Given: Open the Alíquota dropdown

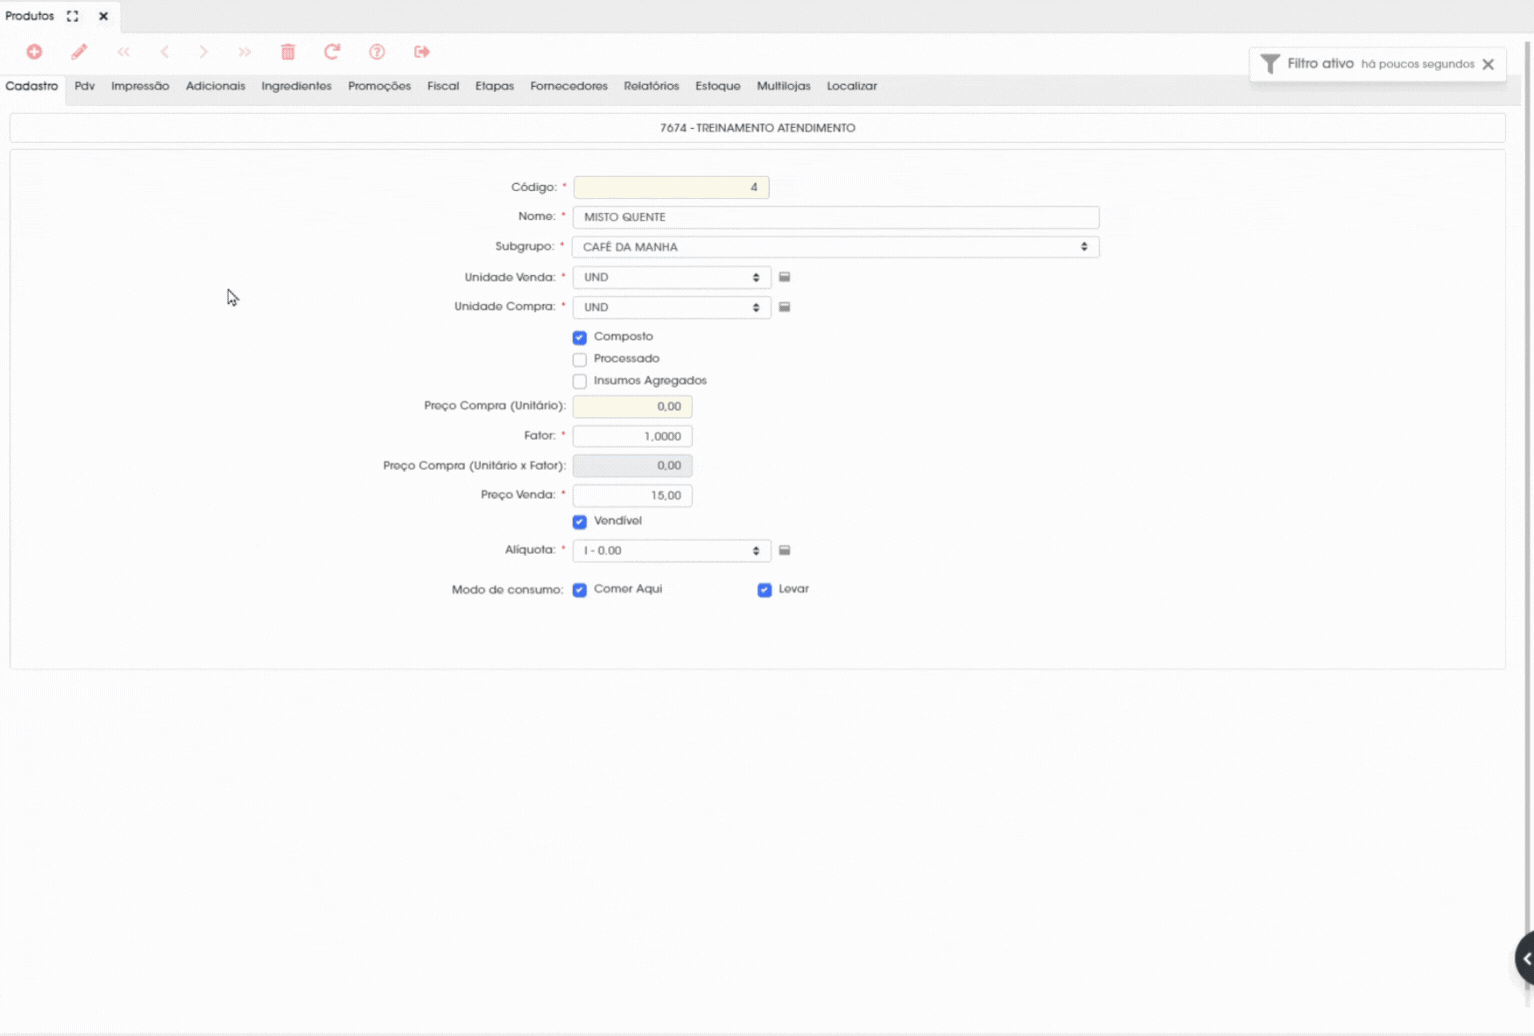Looking at the screenshot, I should [671, 551].
